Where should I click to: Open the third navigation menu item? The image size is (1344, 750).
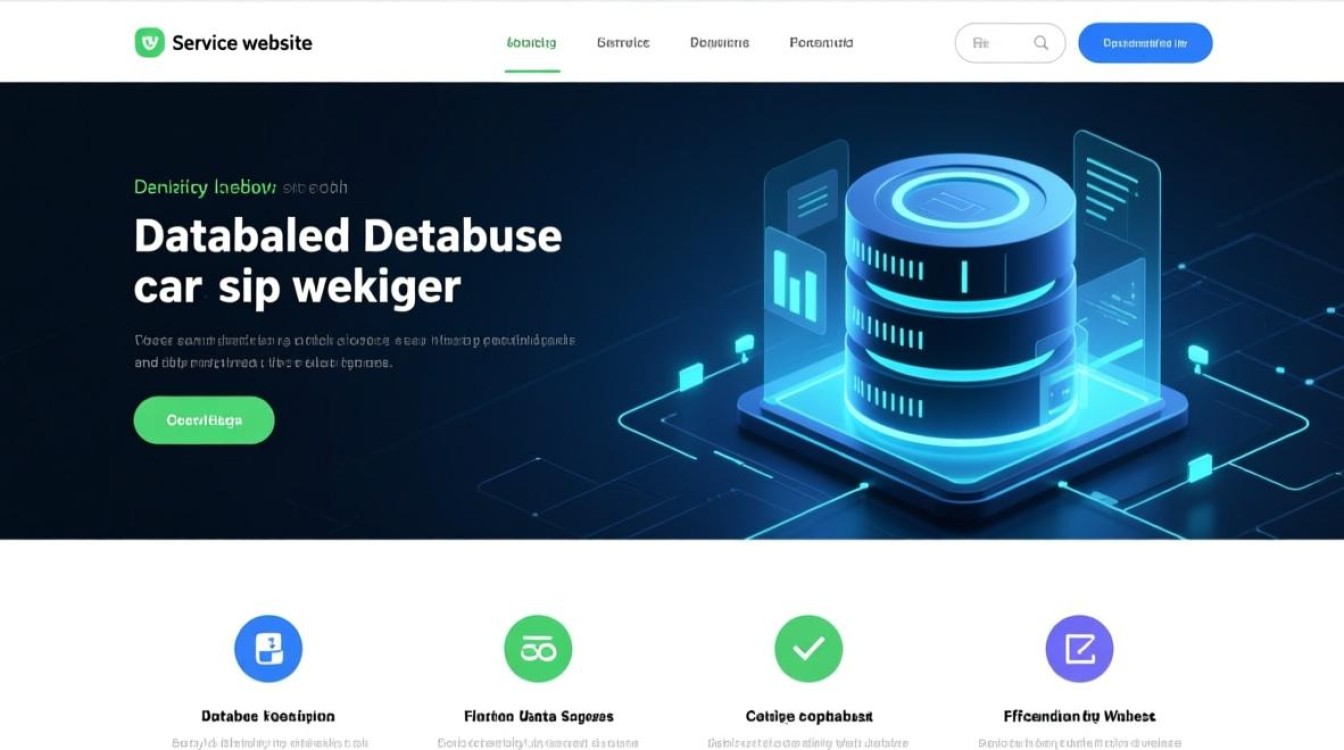tap(719, 43)
